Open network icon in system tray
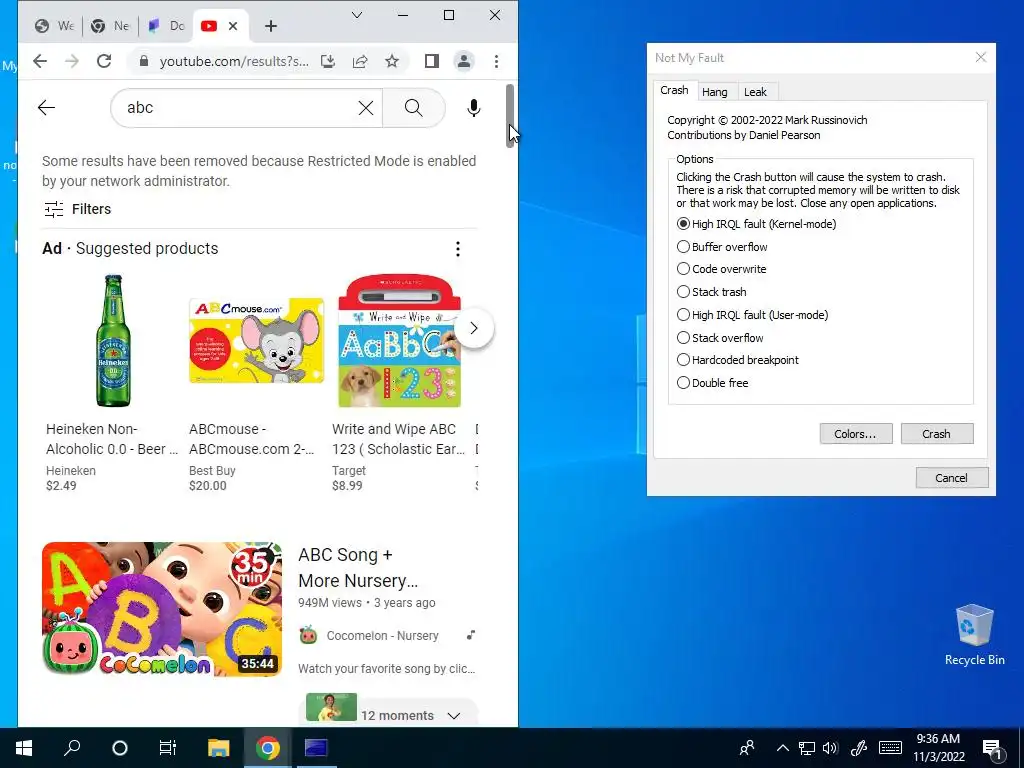The width and height of the screenshot is (1024, 768). [807, 748]
